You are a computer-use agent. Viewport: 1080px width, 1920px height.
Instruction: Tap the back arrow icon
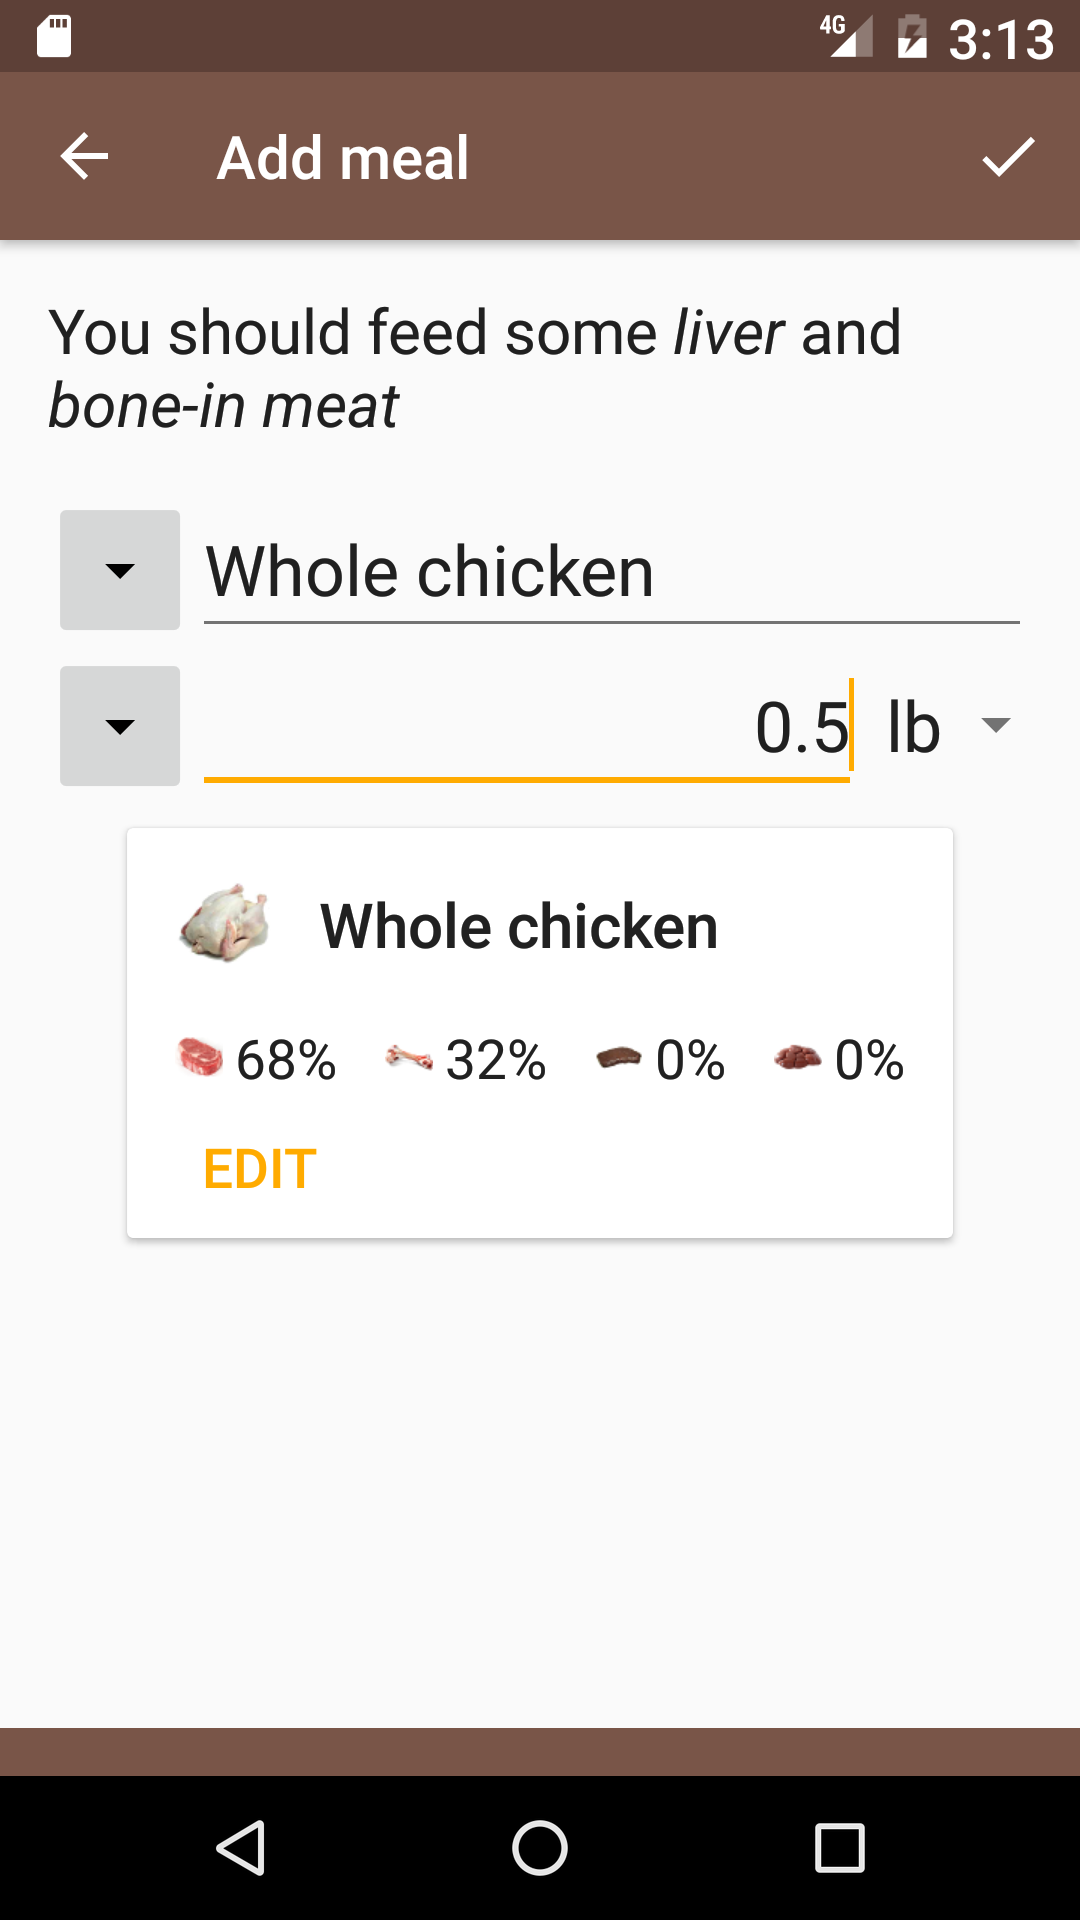(84, 157)
